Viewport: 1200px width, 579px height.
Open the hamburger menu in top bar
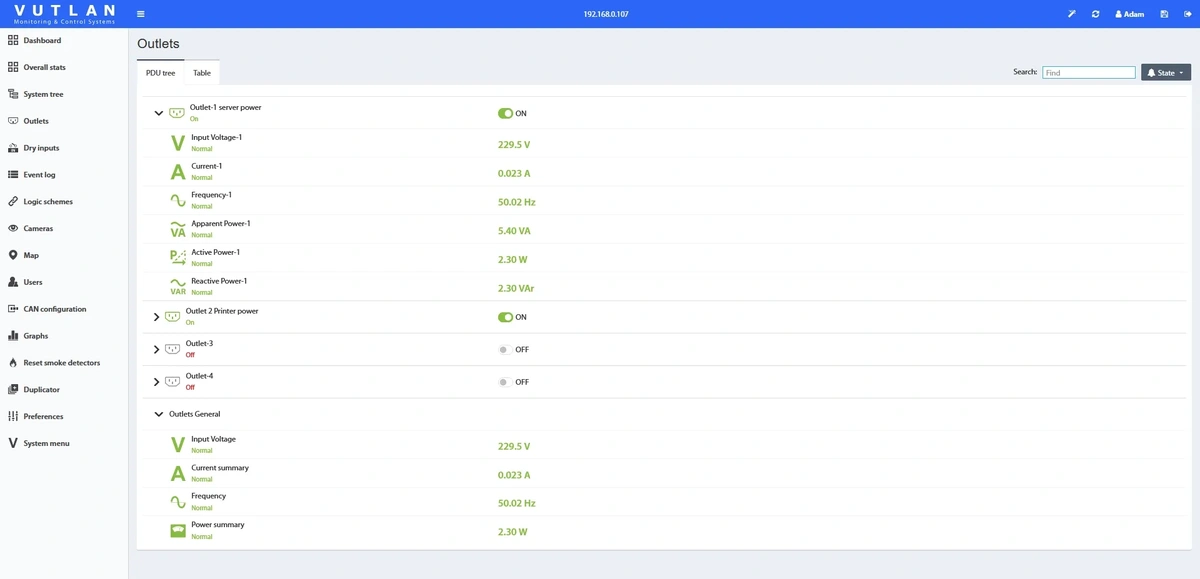click(140, 14)
